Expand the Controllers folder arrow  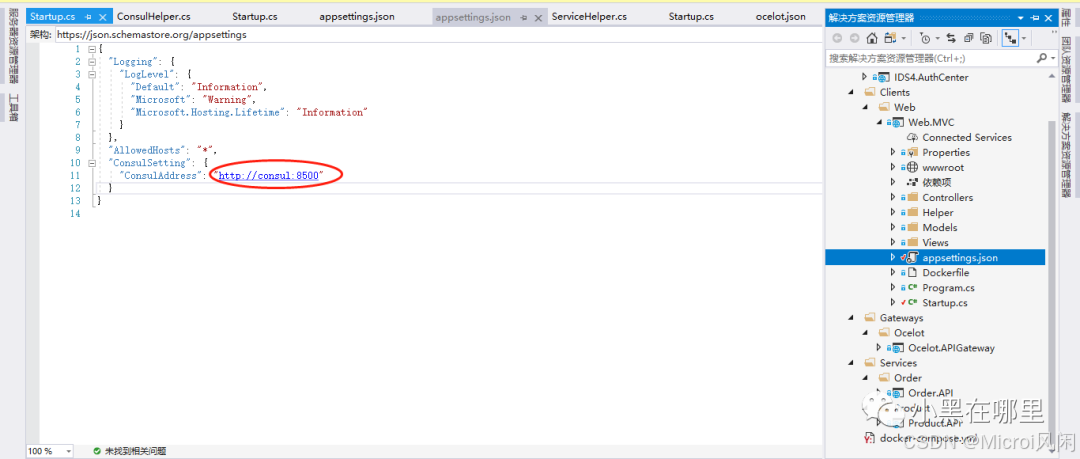[x=893, y=198]
